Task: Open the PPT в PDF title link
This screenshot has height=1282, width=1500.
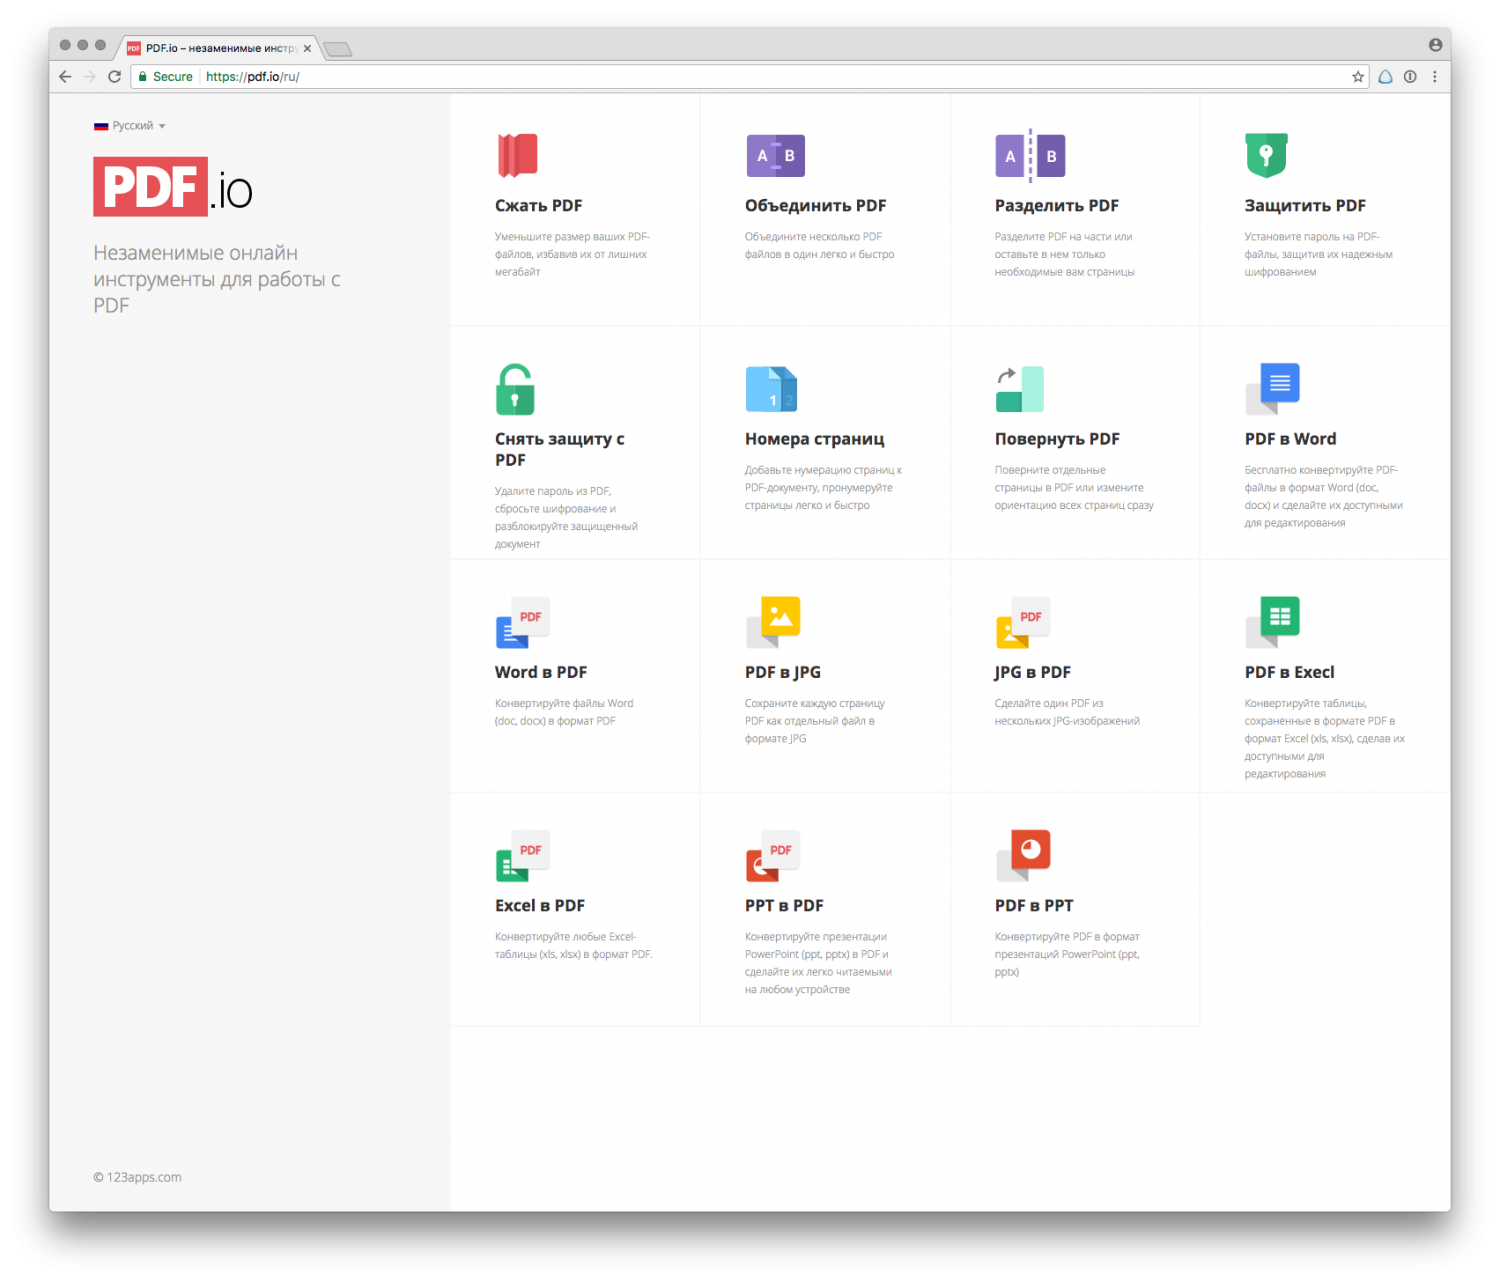Action: click(784, 906)
